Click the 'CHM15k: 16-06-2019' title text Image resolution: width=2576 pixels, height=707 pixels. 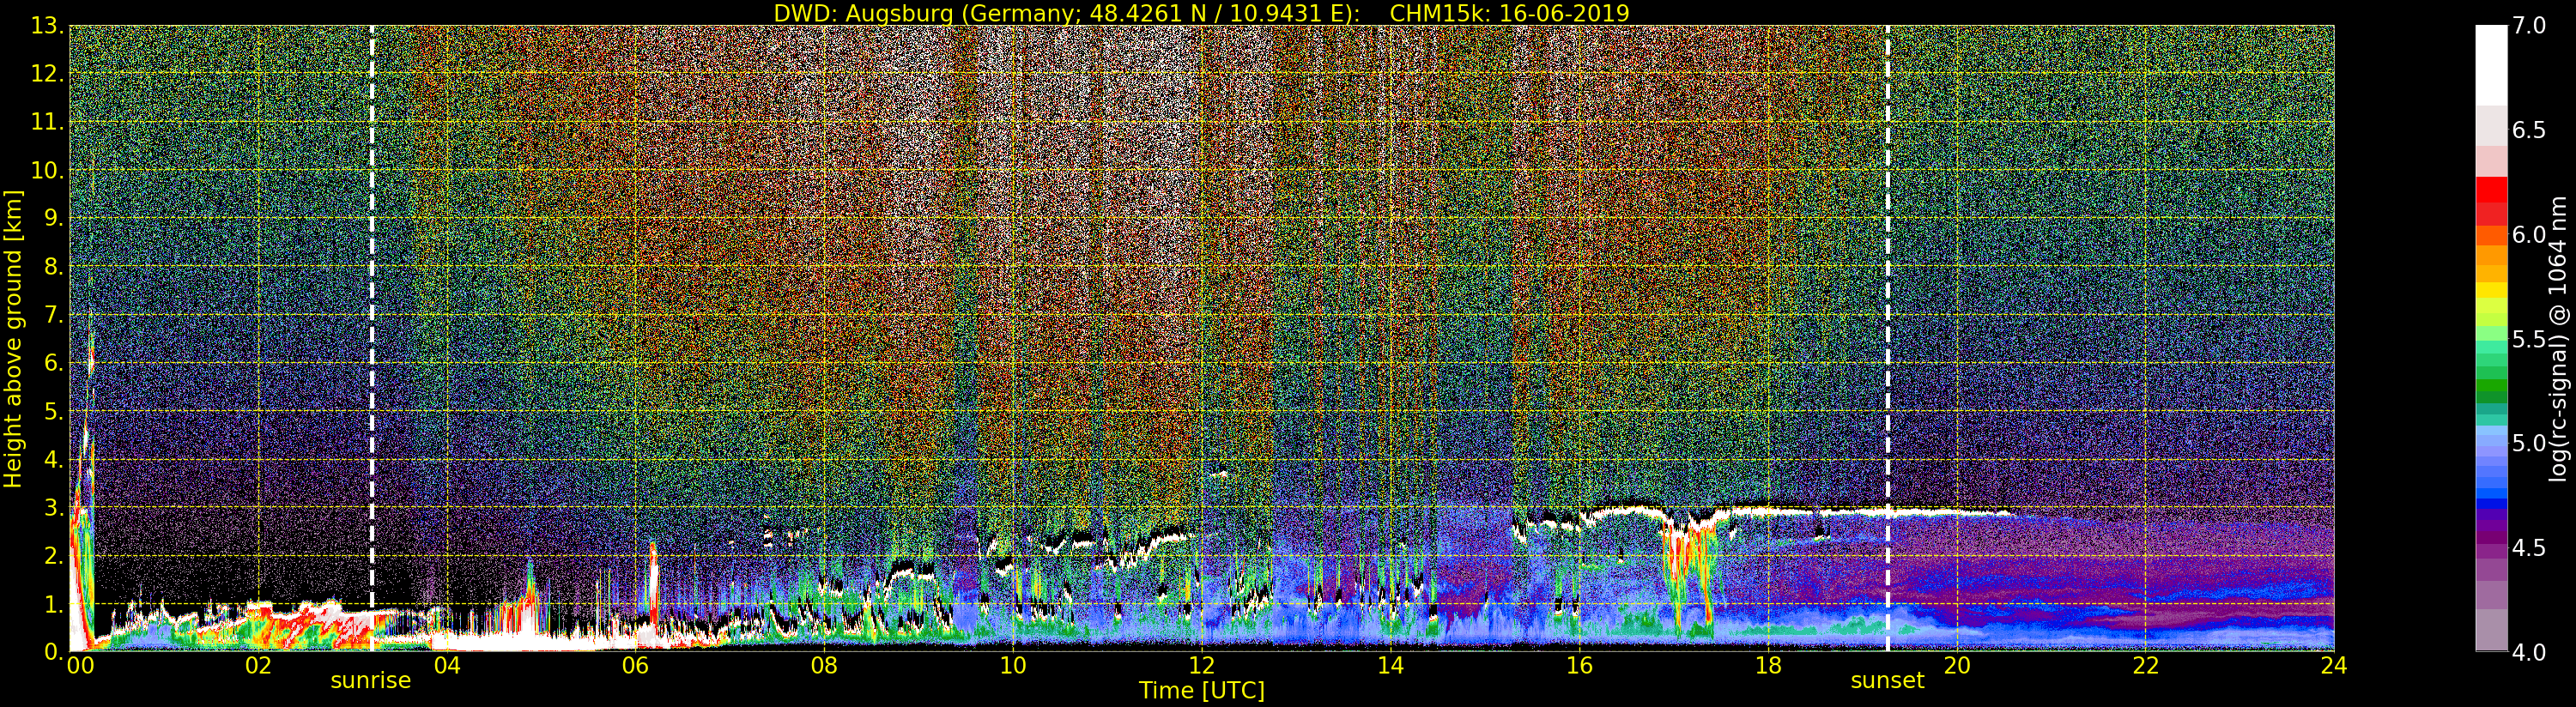click(x=1509, y=13)
